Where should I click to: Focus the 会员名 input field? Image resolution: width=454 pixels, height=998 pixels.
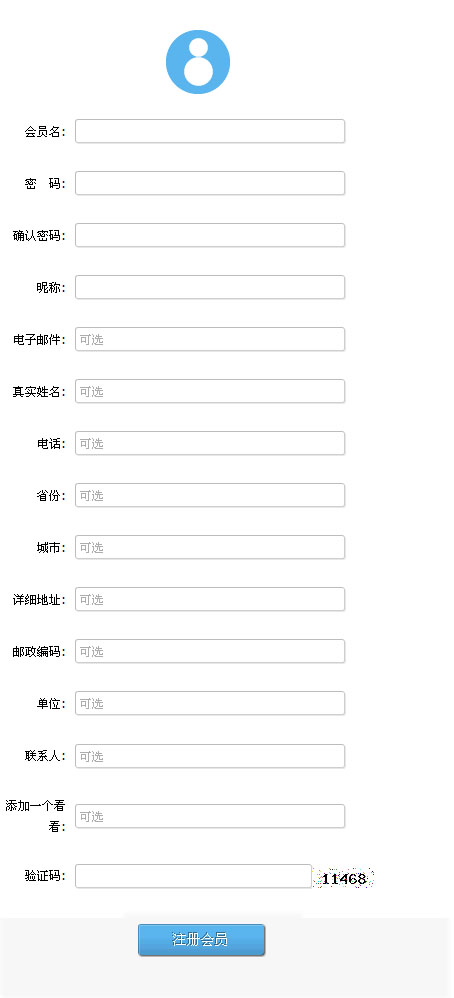pyautogui.click(x=210, y=131)
